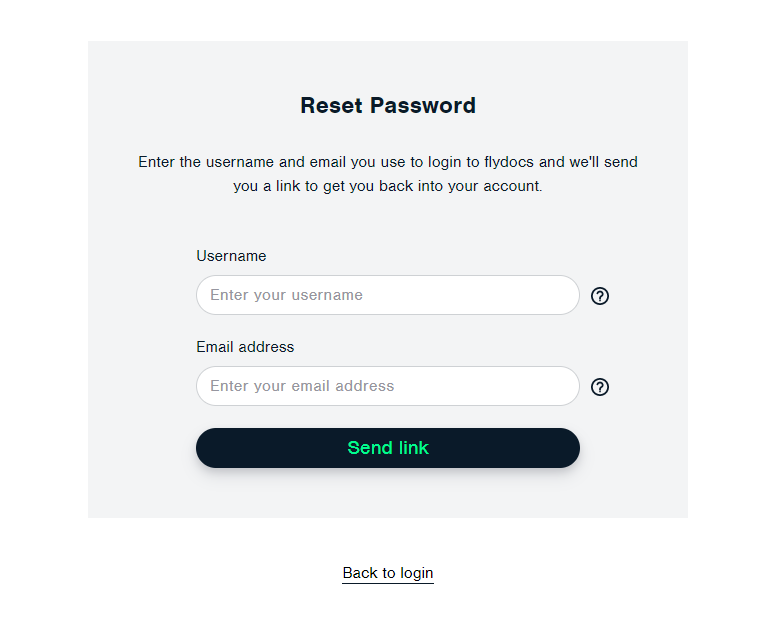Click the help icon beside Email address field
Screen dimensions: 772x618
tap(600, 387)
